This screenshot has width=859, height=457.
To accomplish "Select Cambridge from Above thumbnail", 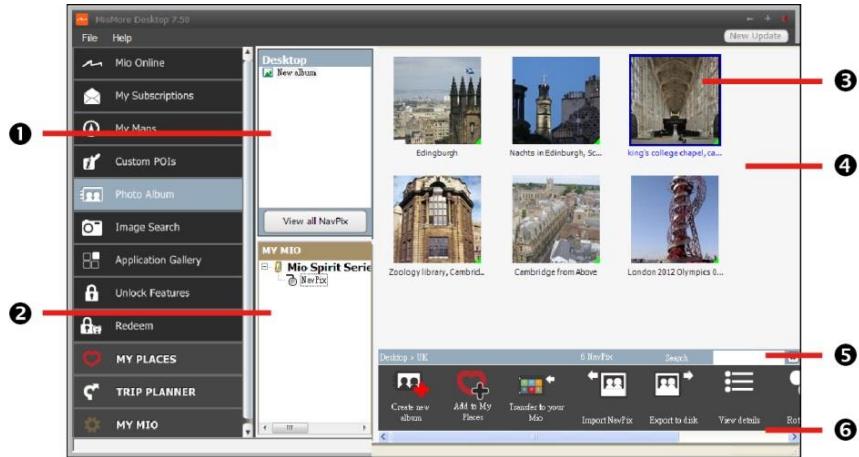I will point(556,219).
